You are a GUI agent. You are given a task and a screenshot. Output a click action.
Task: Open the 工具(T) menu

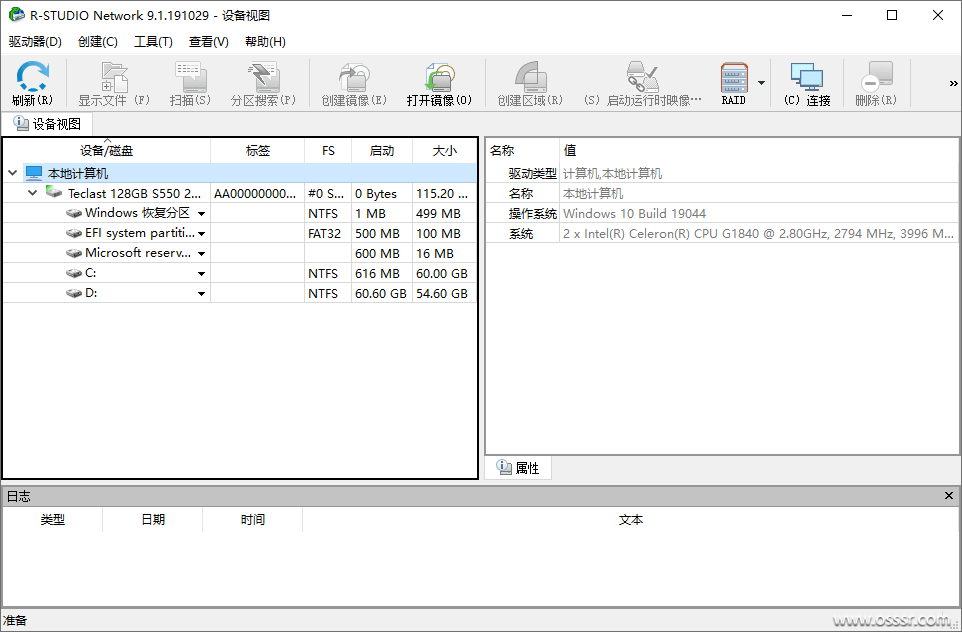pos(153,42)
